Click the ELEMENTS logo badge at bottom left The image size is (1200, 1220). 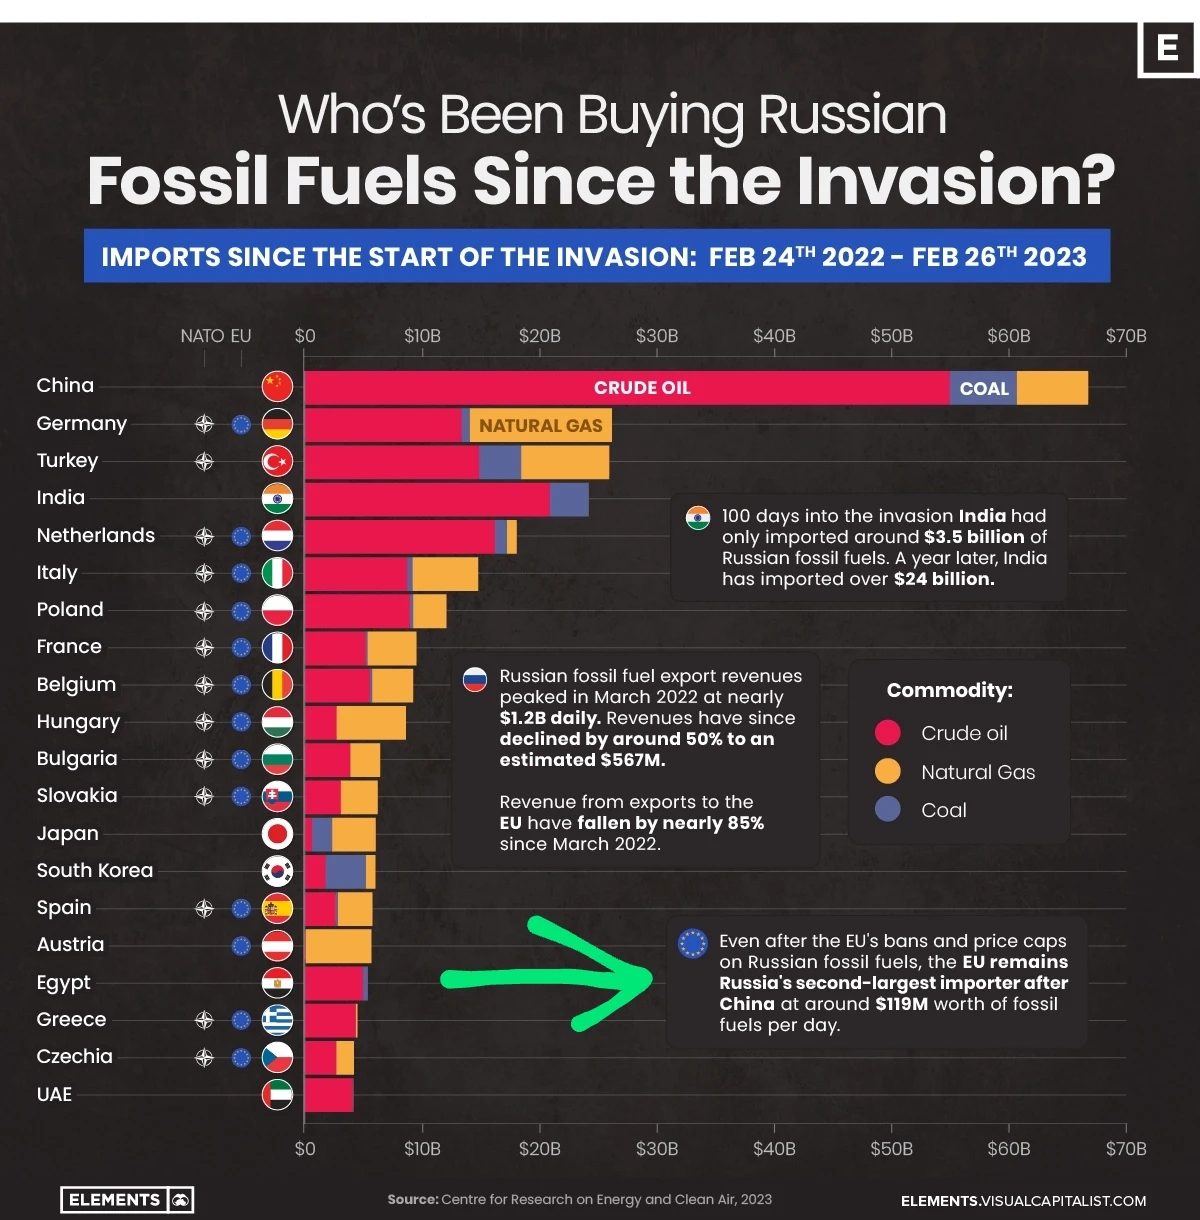click(127, 1200)
